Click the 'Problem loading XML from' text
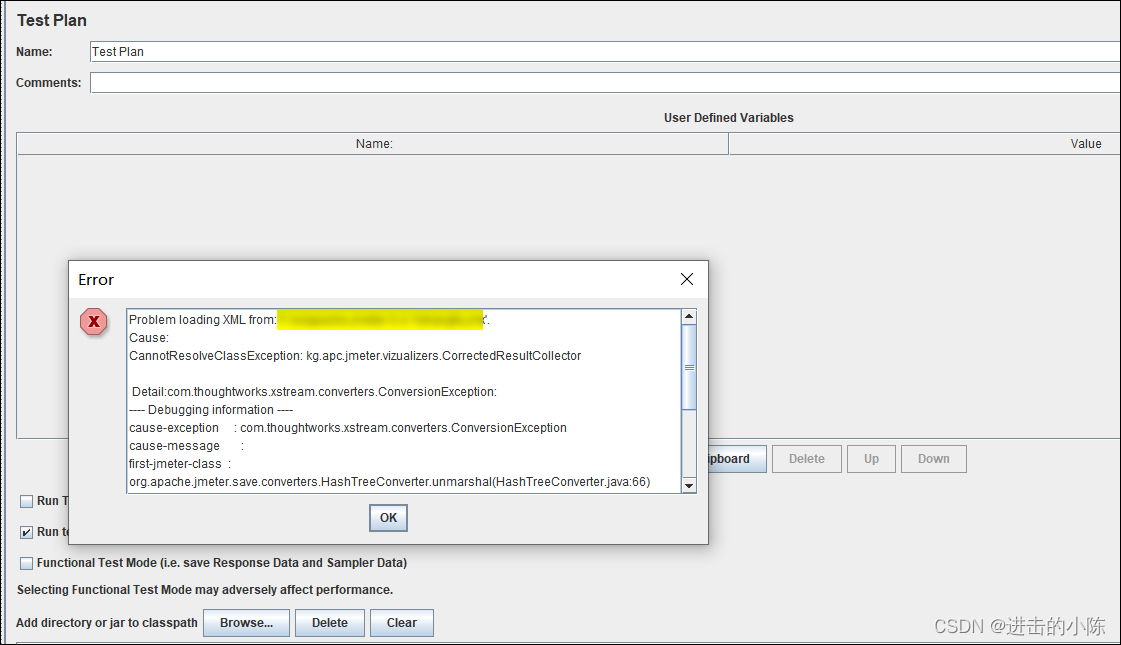 point(202,320)
